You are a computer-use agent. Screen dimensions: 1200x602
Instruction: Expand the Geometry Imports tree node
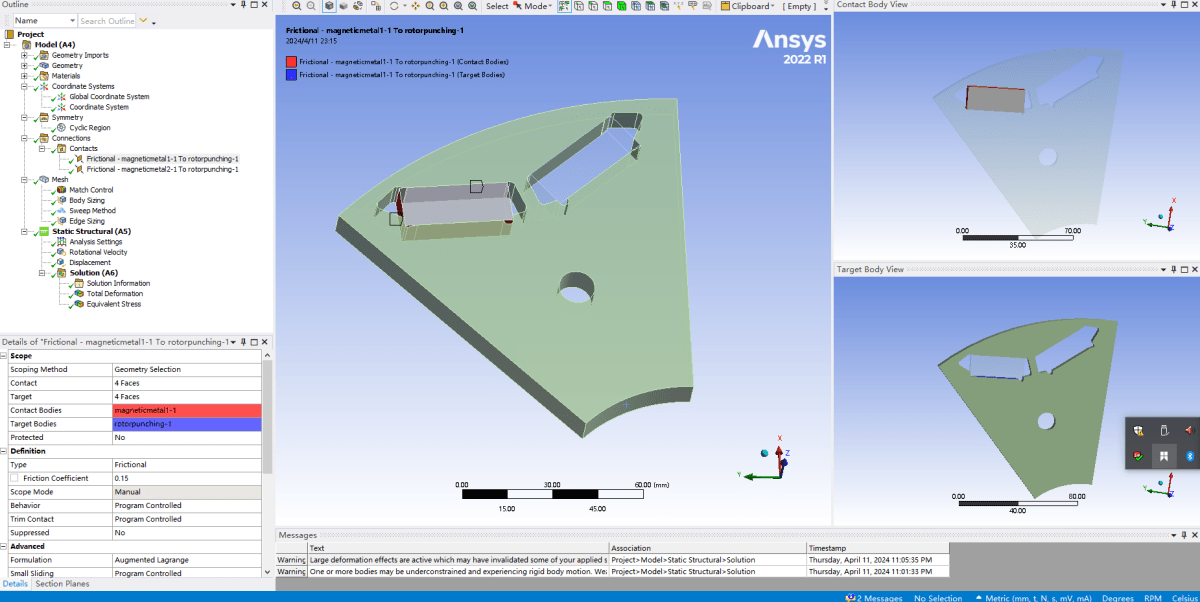coord(24,55)
